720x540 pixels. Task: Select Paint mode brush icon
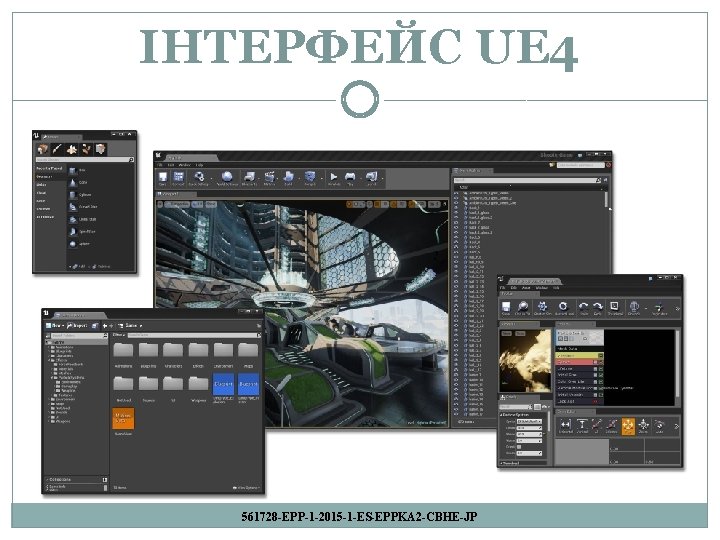tap(57, 149)
